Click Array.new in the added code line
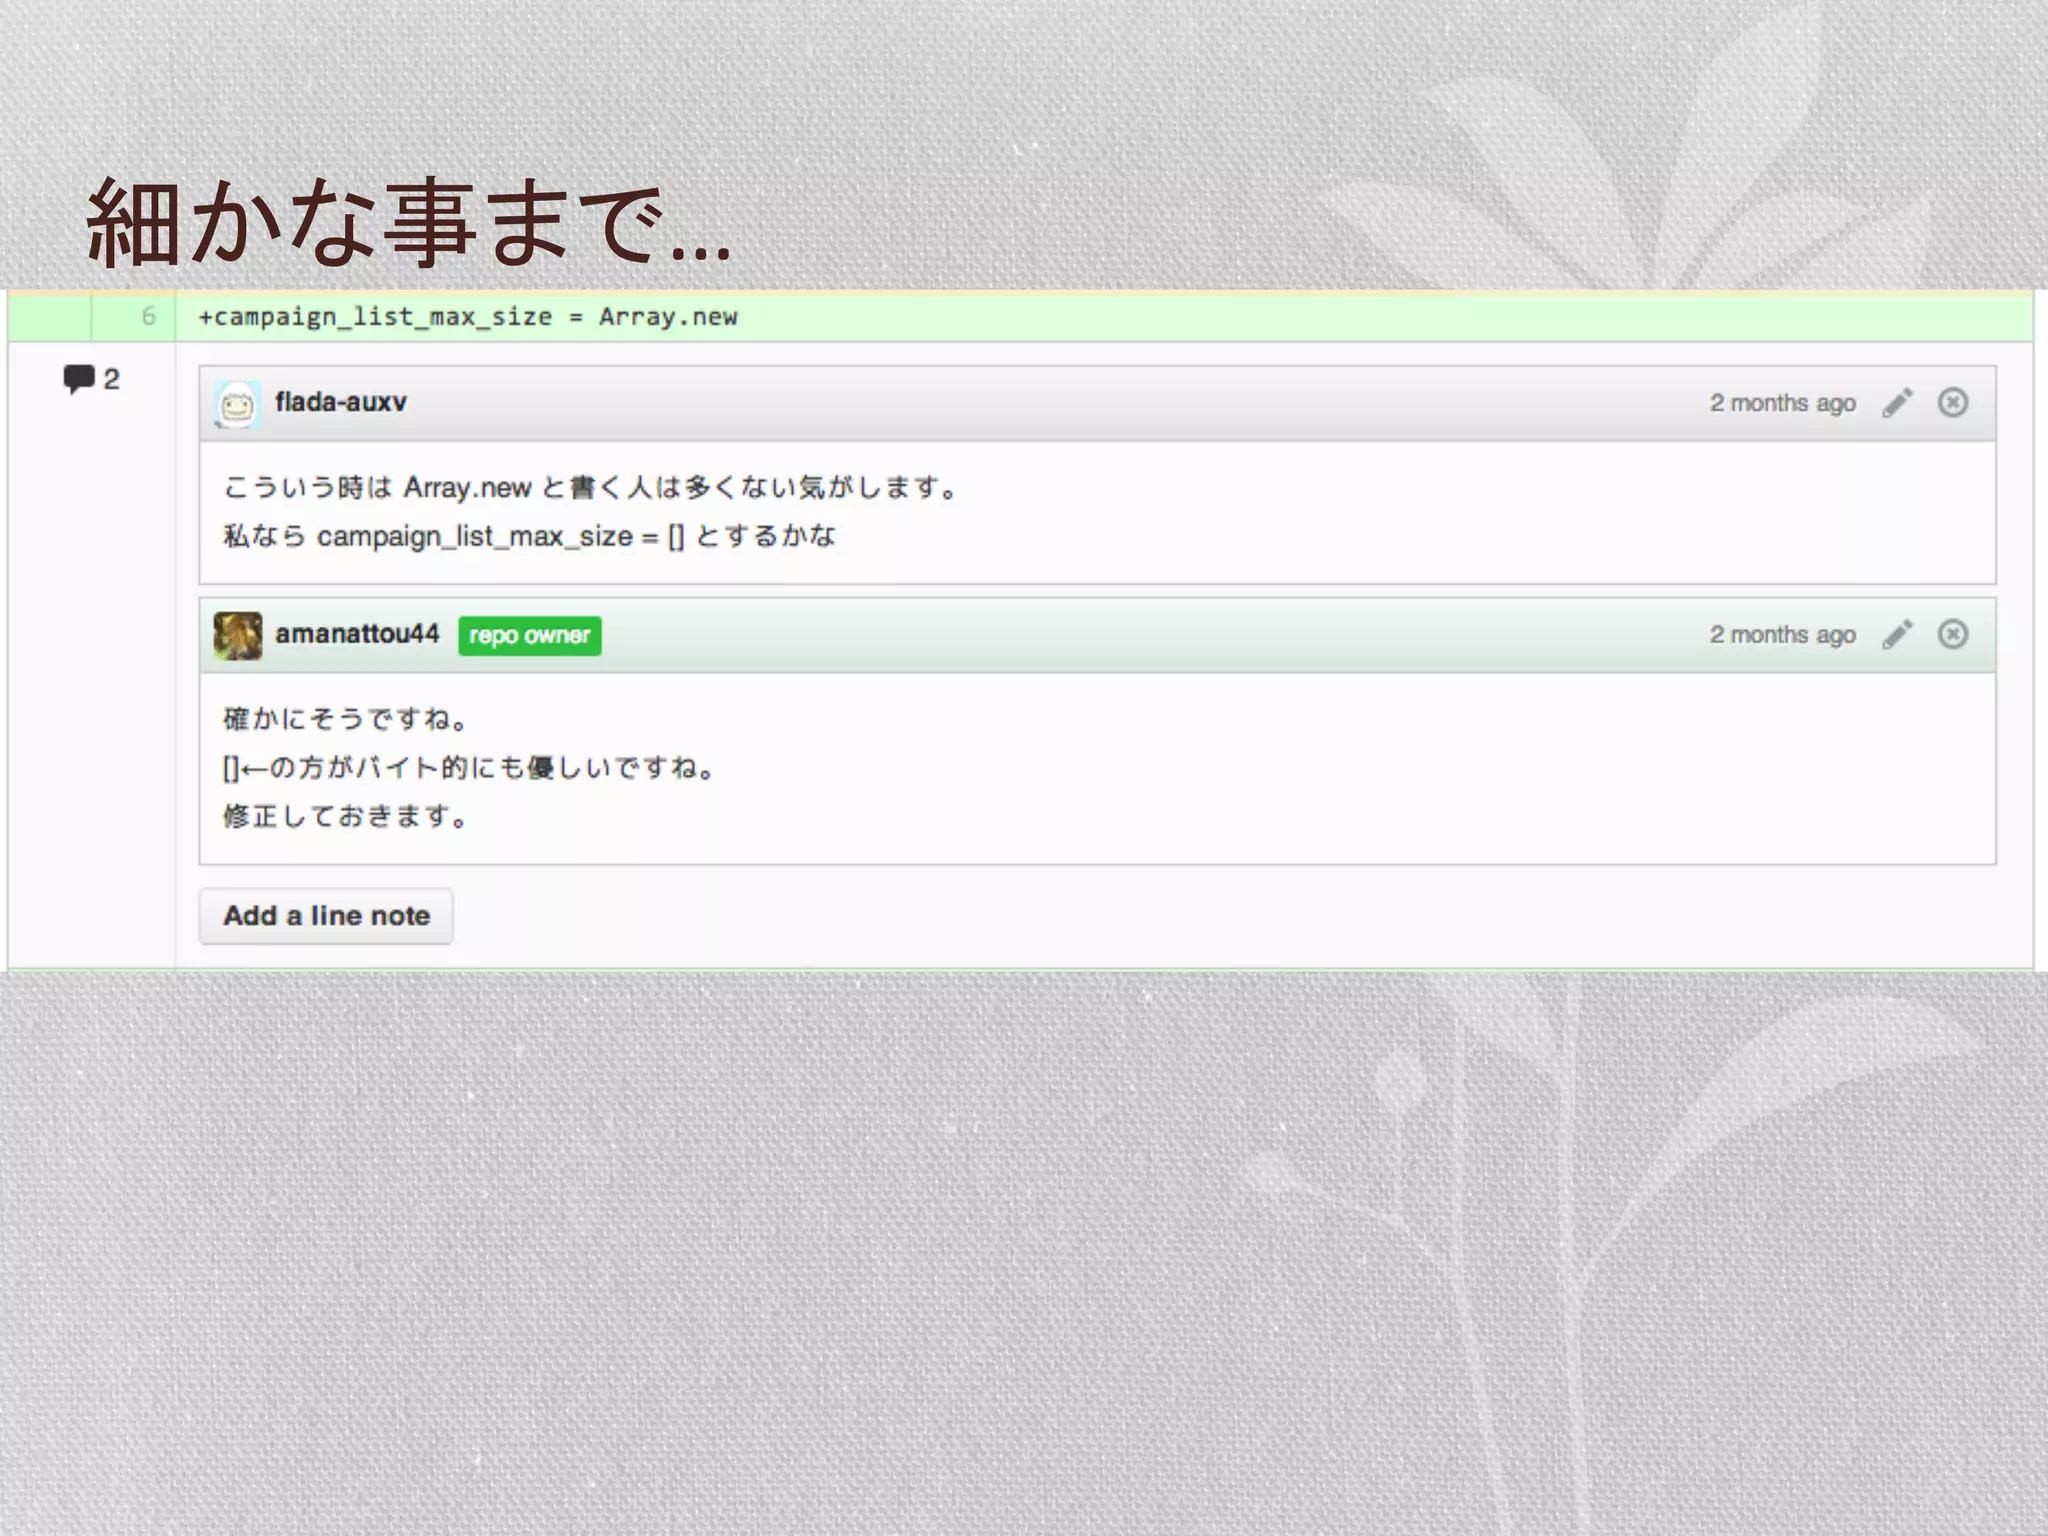The image size is (2048, 1536). (668, 317)
